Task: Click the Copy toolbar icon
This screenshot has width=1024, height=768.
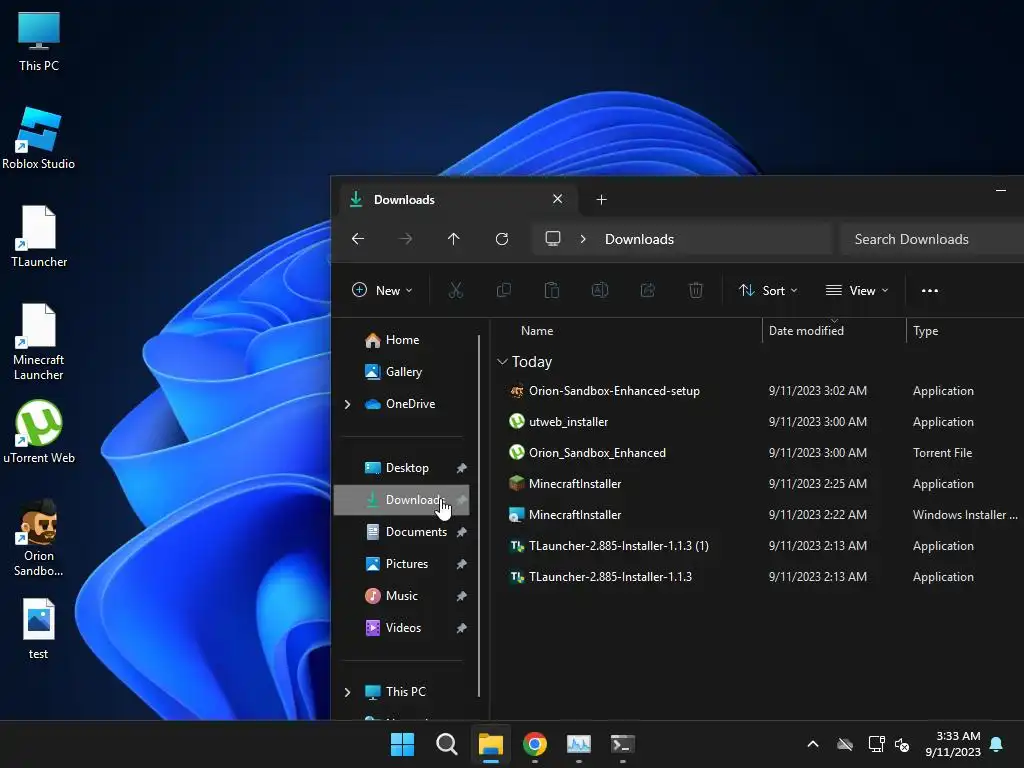Action: (x=504, y=291)
